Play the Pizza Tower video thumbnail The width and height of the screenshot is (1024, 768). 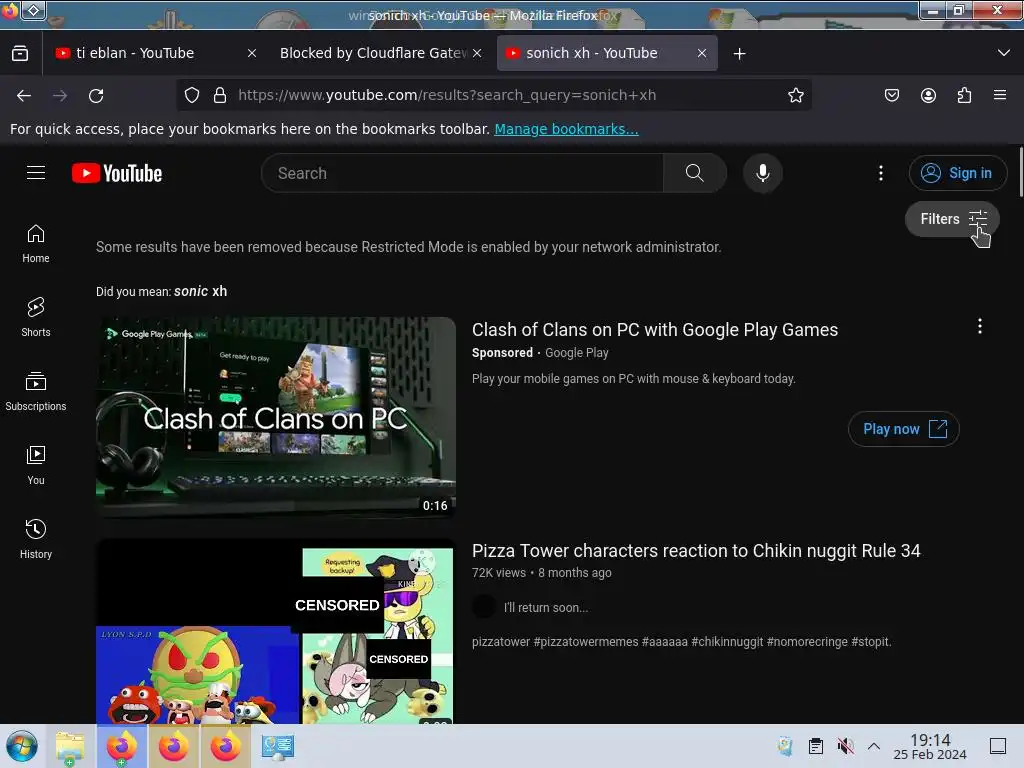pyautogui.click(x=276, y=632)
